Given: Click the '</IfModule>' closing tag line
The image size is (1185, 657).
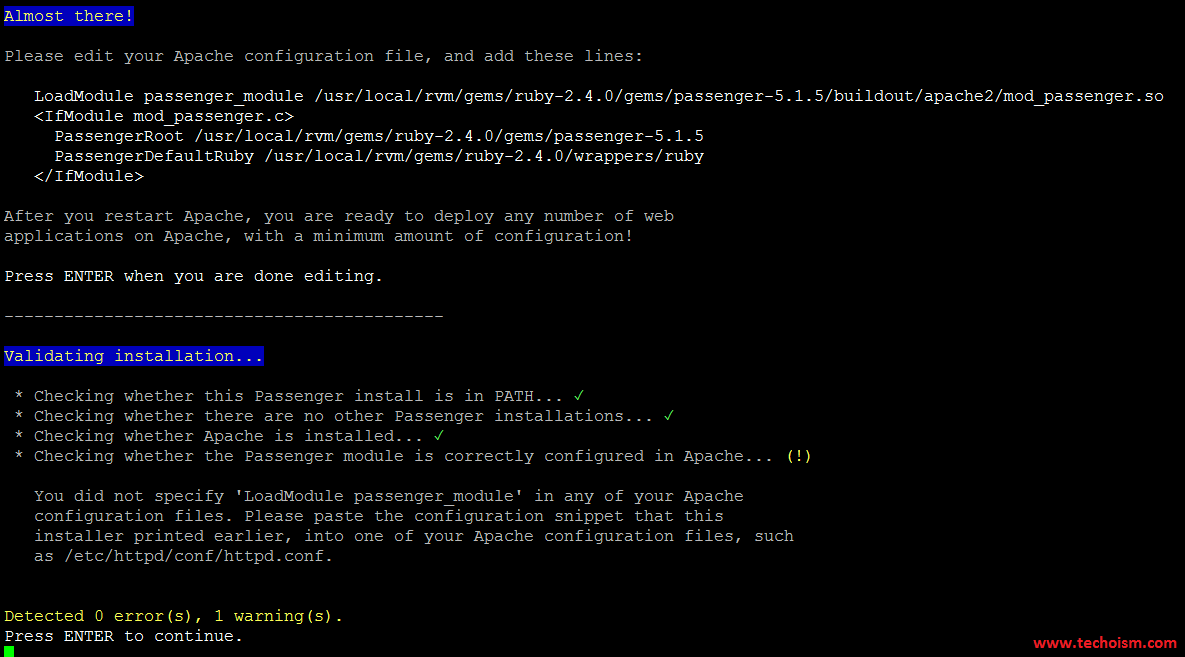Looking at the screenshot, I should pos(88,176).
